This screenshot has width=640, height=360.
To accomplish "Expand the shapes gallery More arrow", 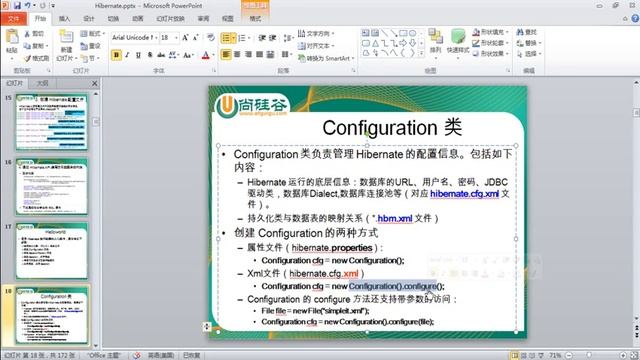I will pos(421,53).
